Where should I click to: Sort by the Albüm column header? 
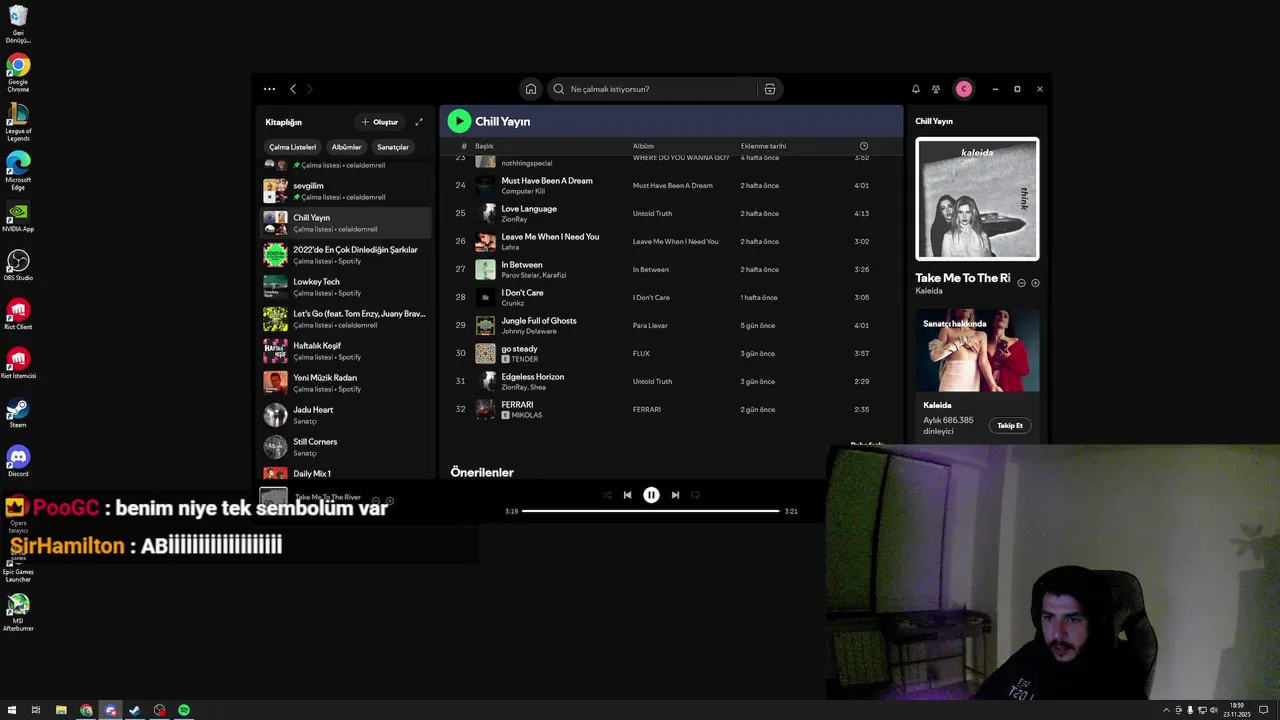click(x=643, y=146)
